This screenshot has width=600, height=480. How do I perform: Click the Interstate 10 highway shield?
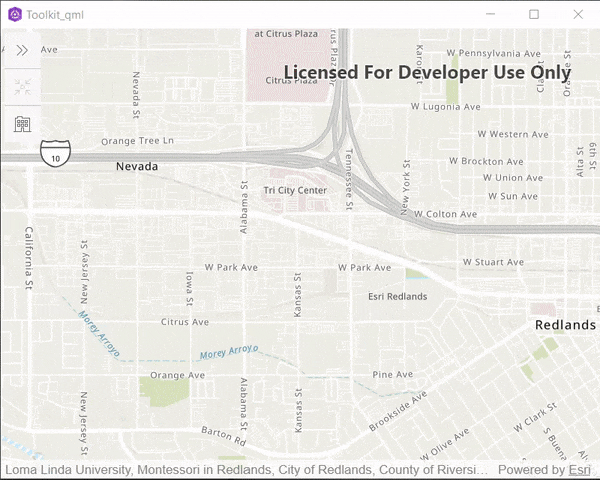(x=55, y=153)
